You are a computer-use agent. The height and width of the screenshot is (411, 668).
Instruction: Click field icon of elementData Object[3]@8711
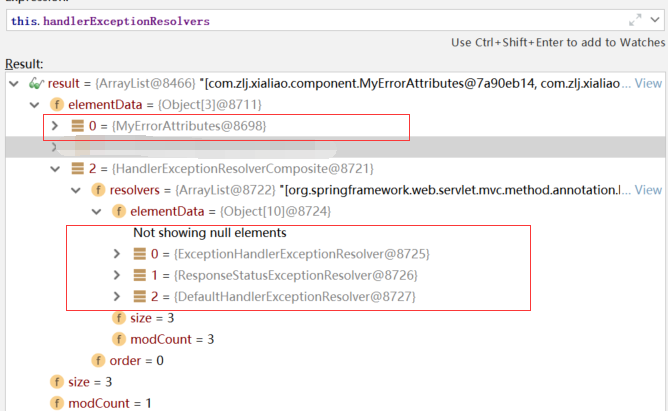pyautogui.click(x=57, y=104)
